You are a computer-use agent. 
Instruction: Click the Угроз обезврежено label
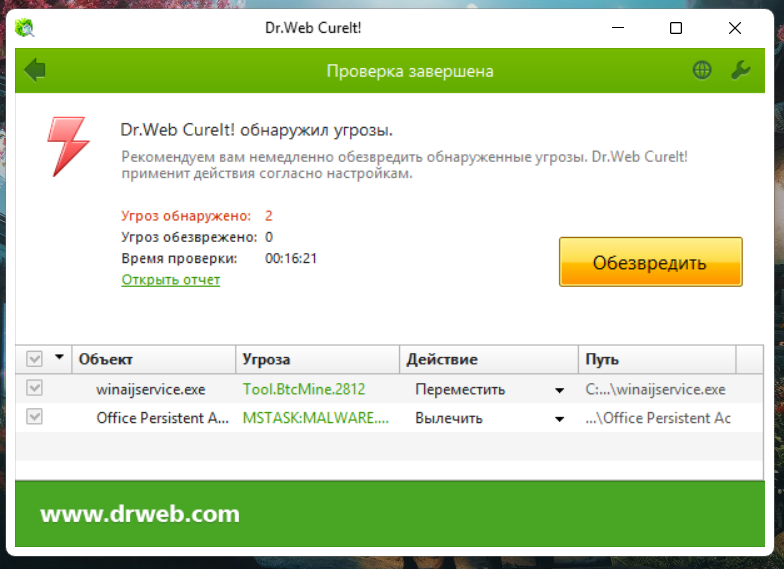coord(189,237)
